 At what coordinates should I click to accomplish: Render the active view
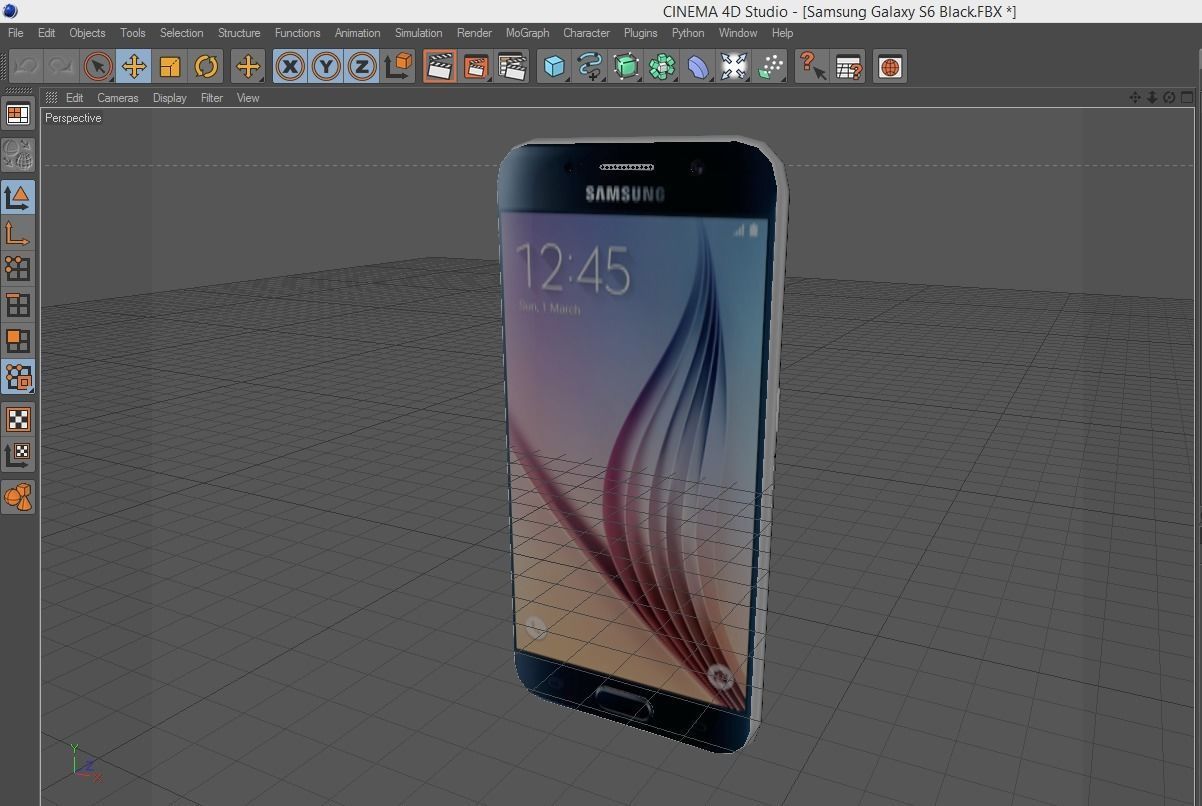click(x=439, y=67)
